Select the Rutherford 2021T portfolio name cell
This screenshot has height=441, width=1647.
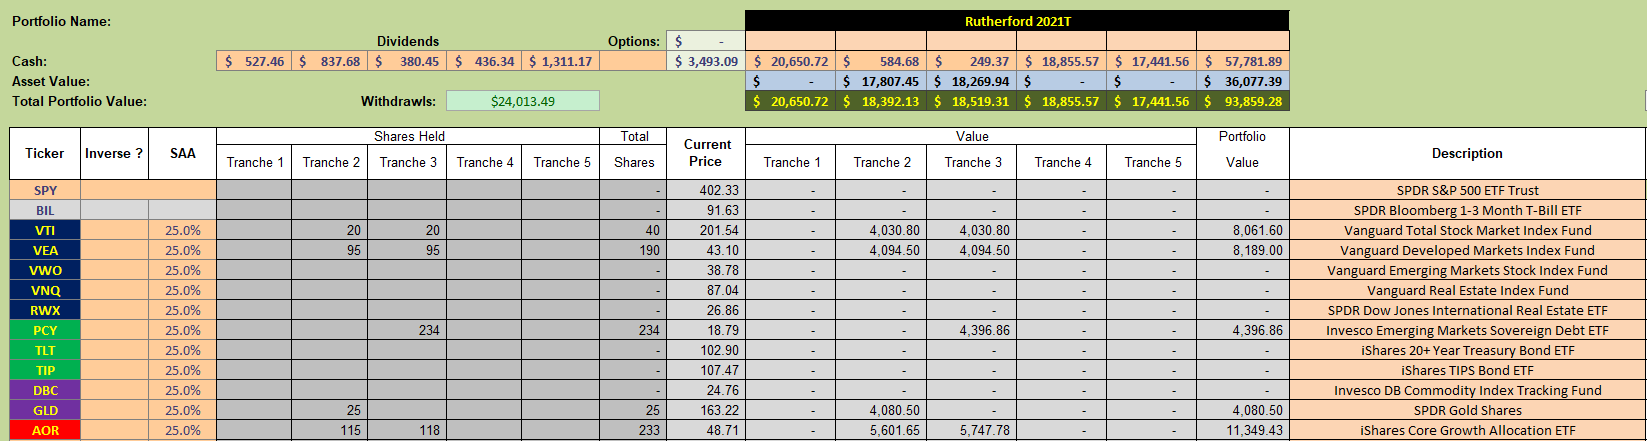click(1017, 21)
